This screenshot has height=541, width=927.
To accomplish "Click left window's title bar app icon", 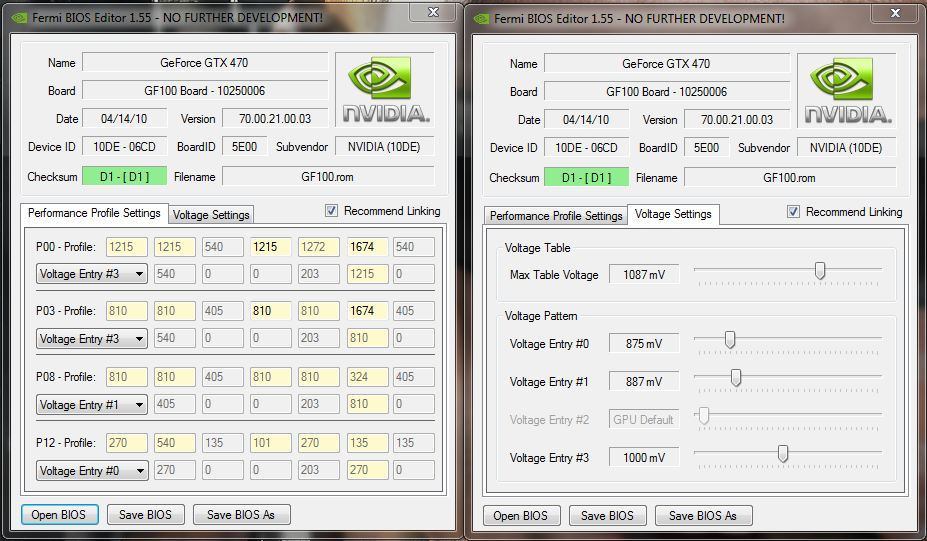I will [x=20, y=18].
